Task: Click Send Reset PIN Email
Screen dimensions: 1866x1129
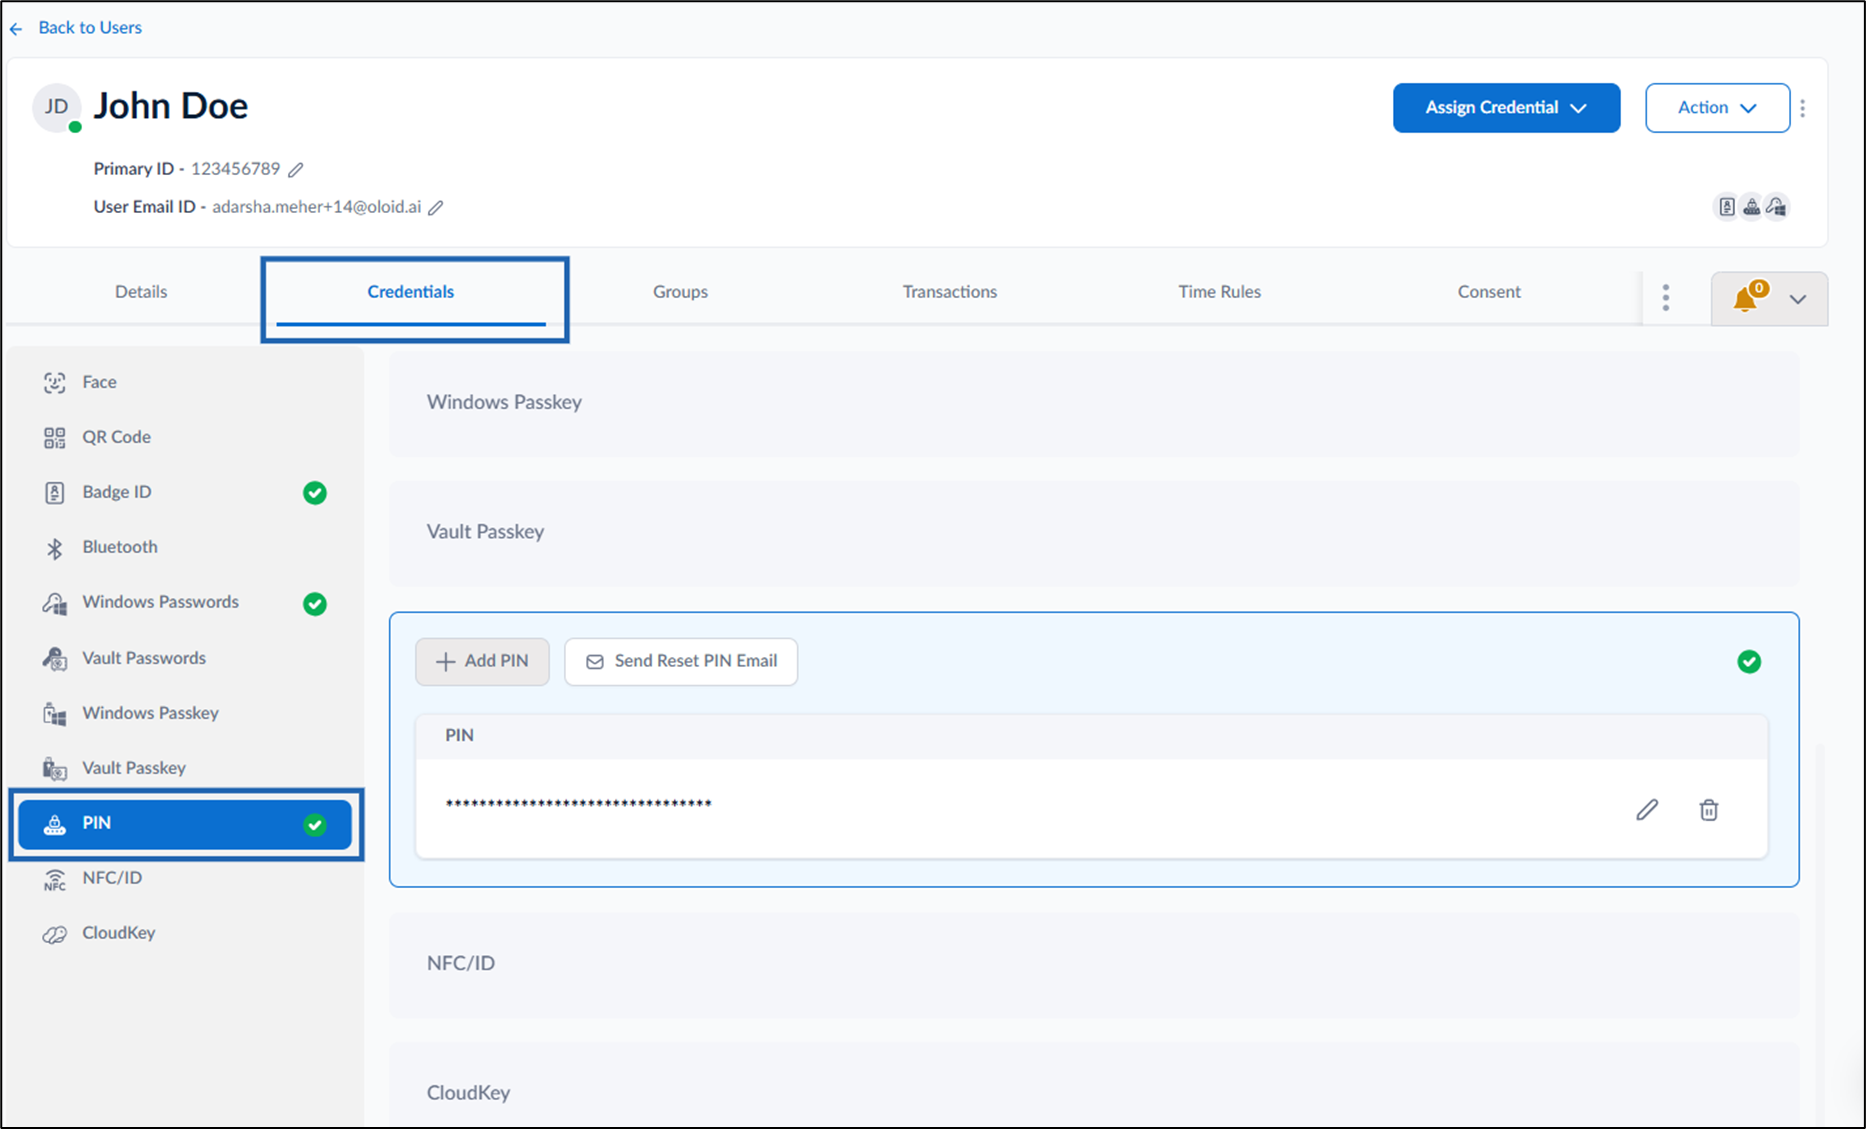Action: click(681, 662)
